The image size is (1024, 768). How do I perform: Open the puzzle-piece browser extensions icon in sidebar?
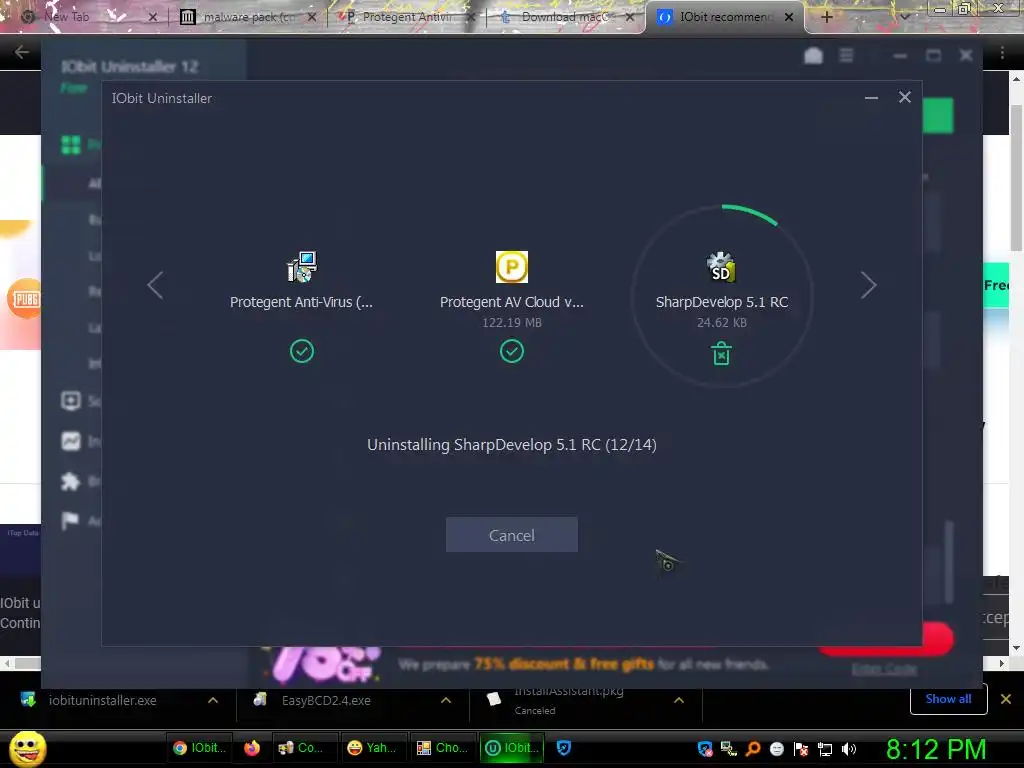pos(71,481)
